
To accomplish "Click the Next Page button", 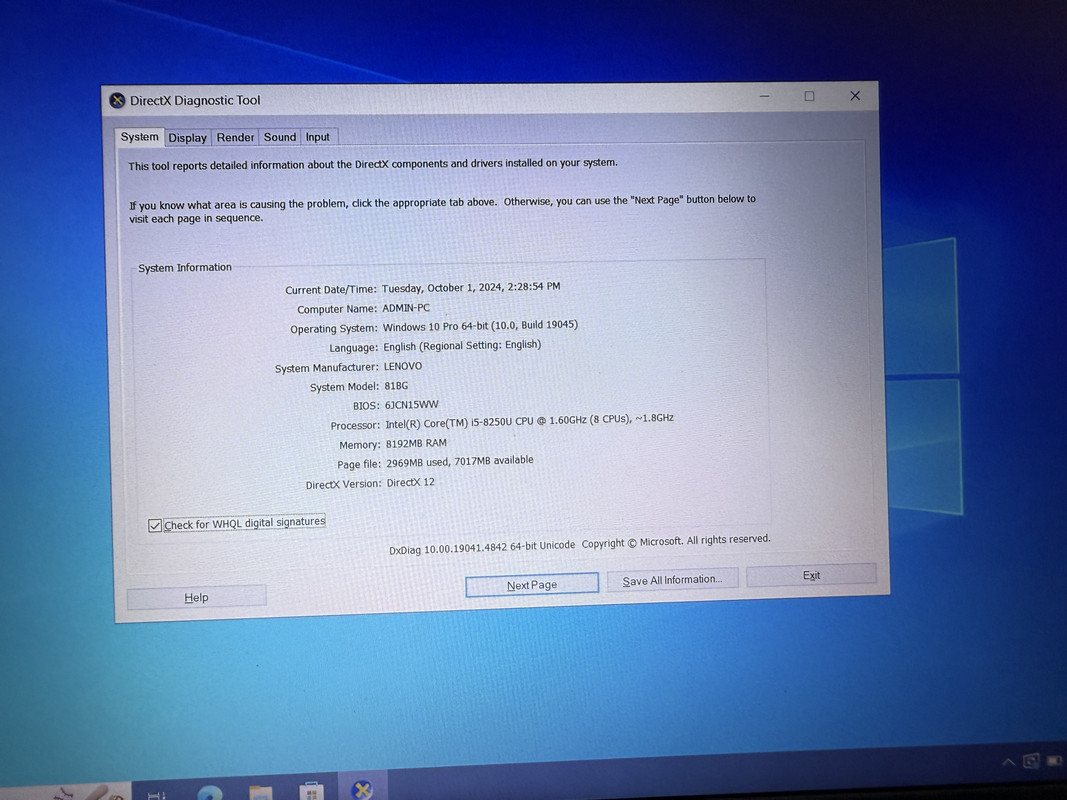I will click(532, 585).
